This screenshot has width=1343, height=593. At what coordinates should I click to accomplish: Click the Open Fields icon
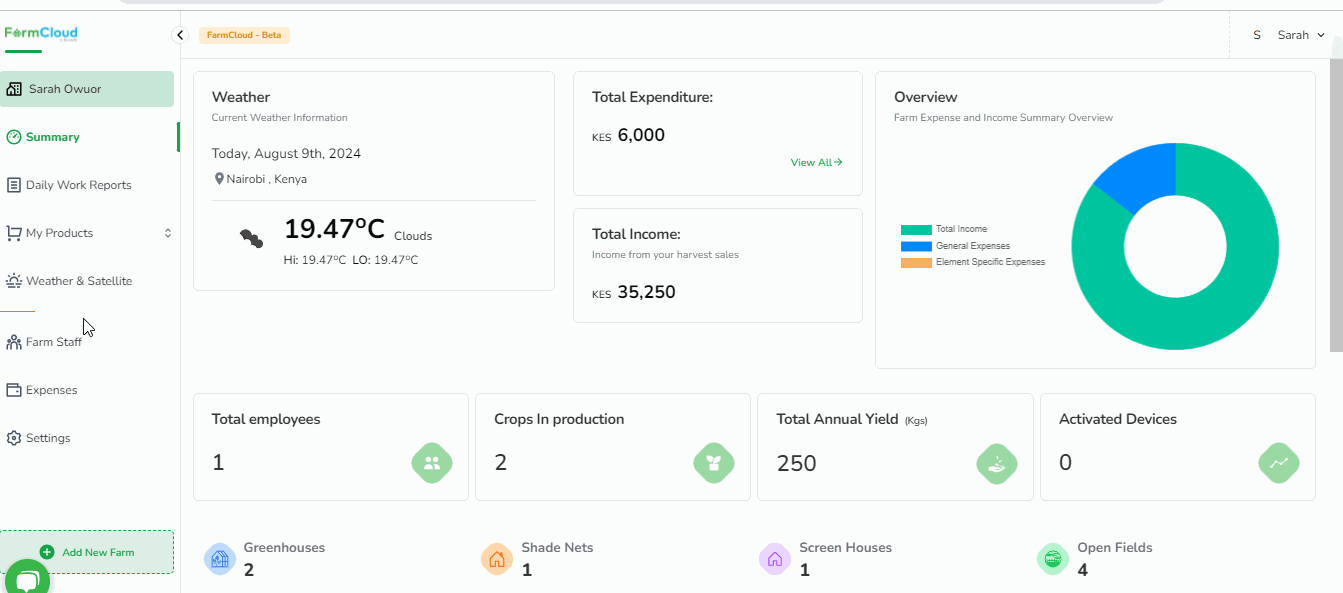click(1053, 559)
